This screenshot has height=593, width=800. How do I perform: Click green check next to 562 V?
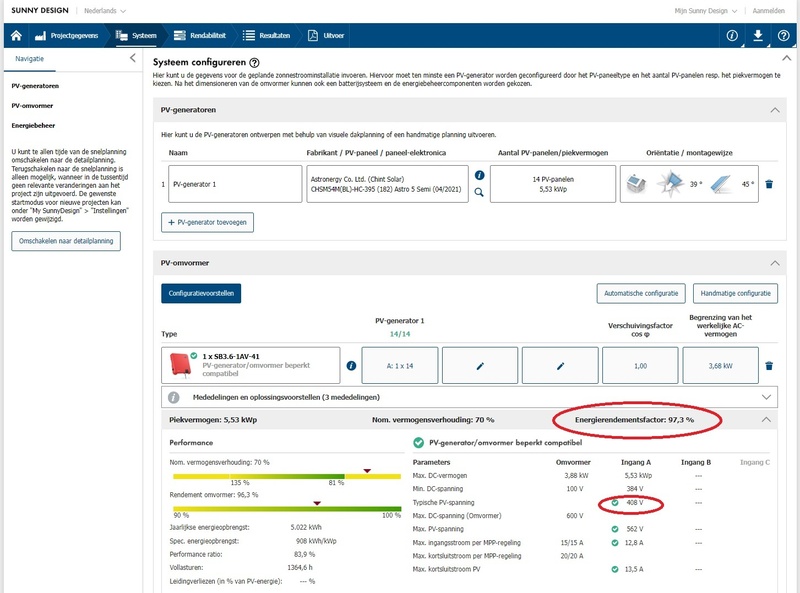click(x=615, y=529)
